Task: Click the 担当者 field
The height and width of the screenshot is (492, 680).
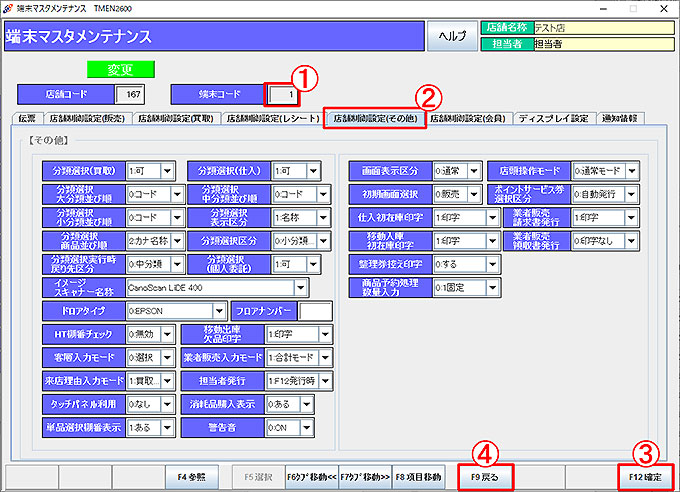Action: coord(604,44)
